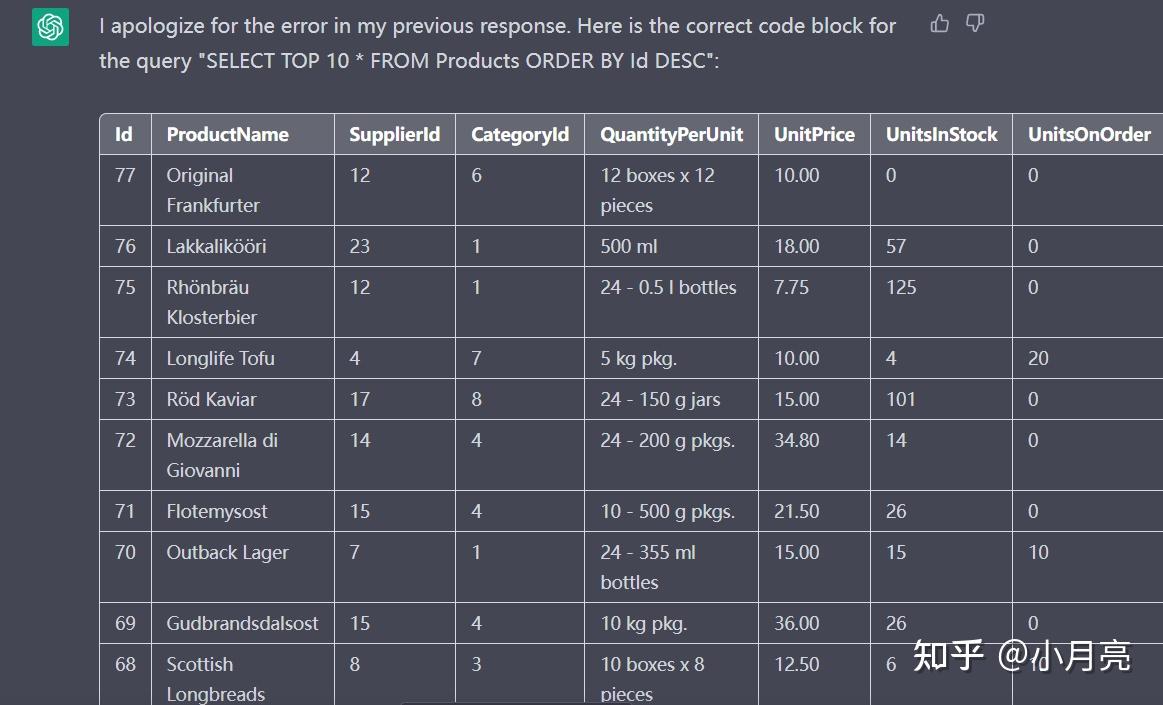Click the UnitsOnOrder column header
The height and width of the screenshot is (705, 1163).
coord(1089,134)
